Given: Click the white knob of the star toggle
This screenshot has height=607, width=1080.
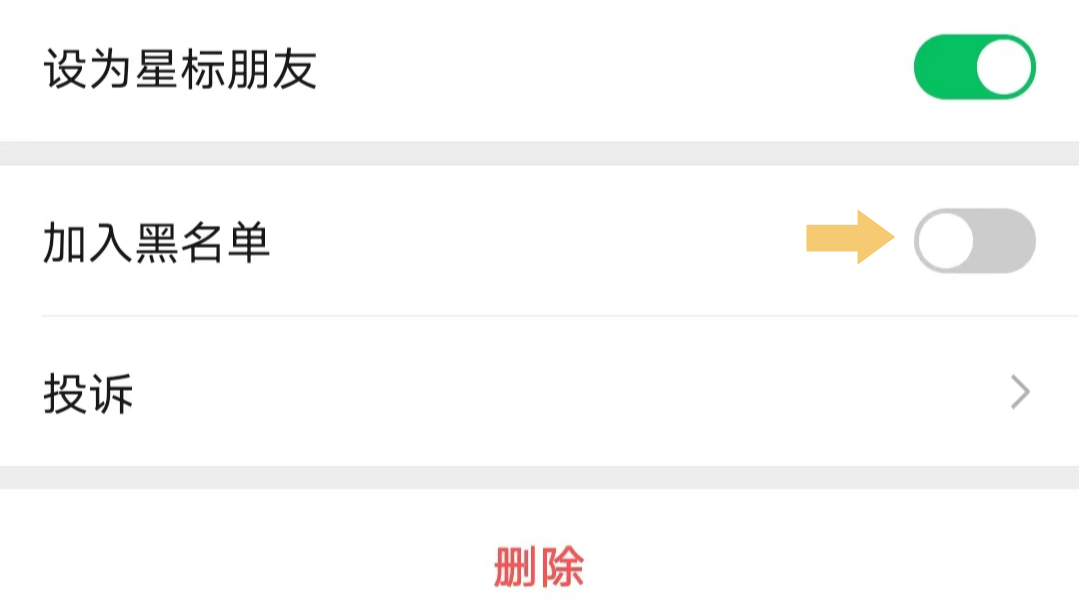Looking at the screenshot, I should click(x=1003, y=66).
